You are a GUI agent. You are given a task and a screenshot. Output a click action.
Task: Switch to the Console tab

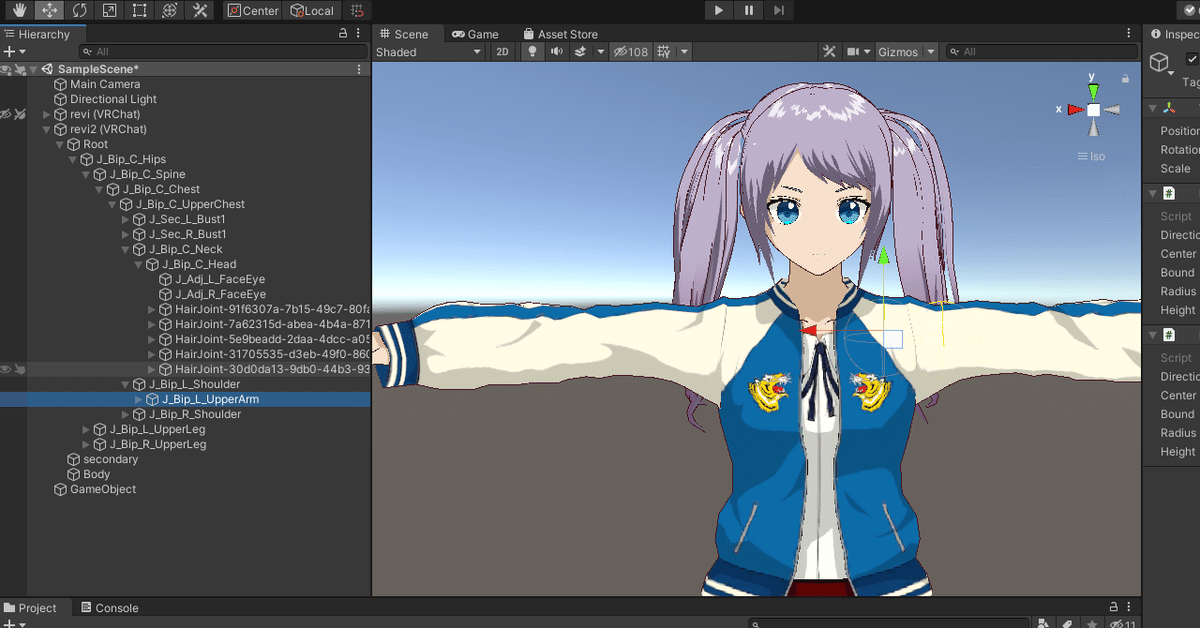pos(109,608)
